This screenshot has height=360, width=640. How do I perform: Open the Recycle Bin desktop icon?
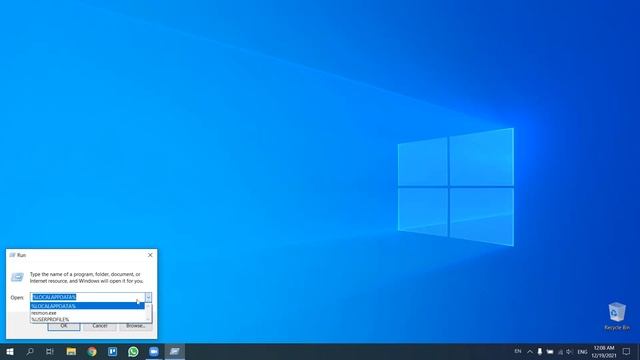pyautogui.click(x=616, y=316)
